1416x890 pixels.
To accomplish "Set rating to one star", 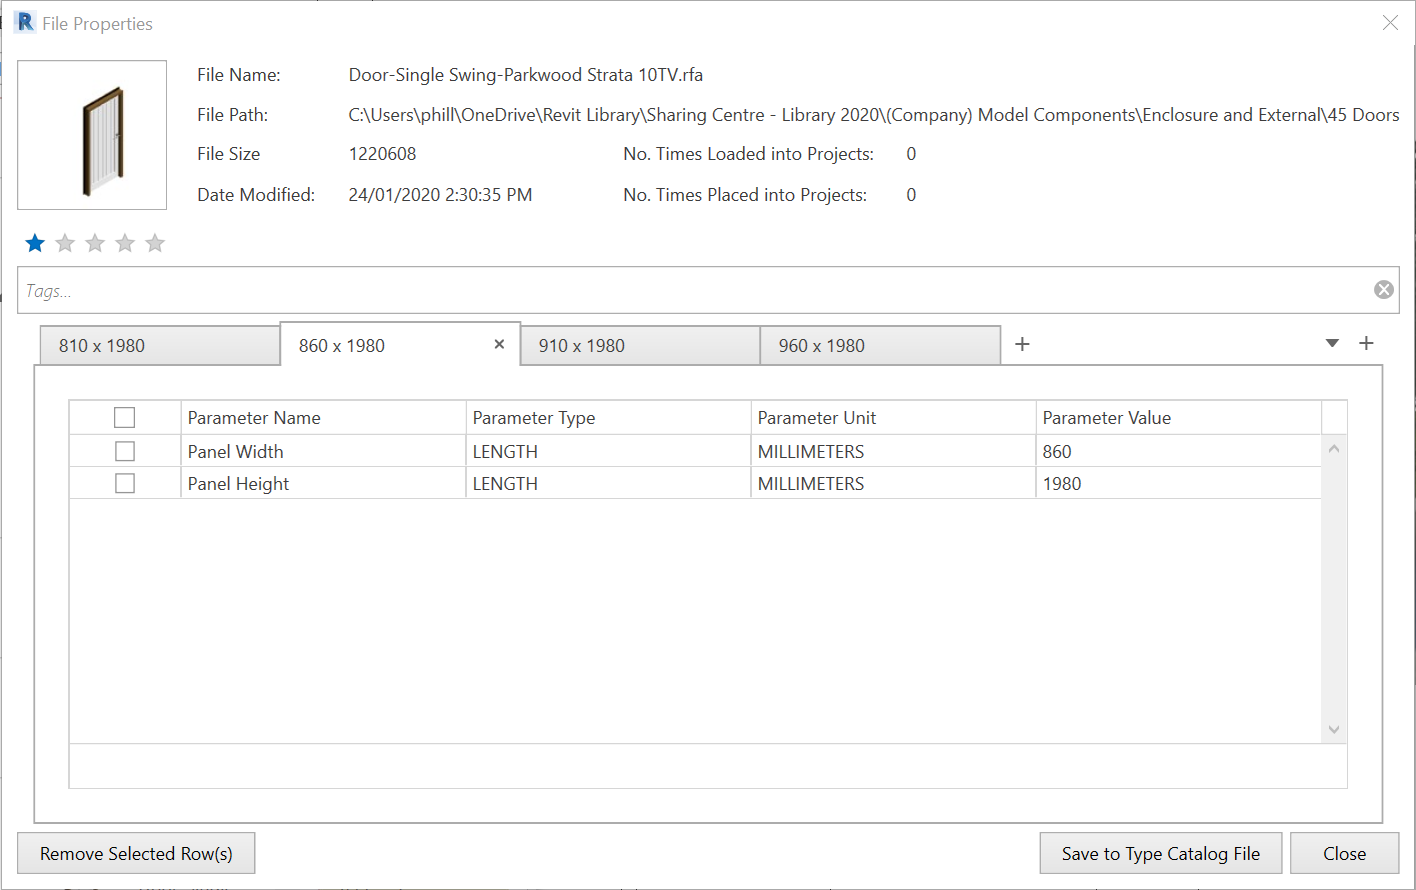I will (x=35, y=243).
